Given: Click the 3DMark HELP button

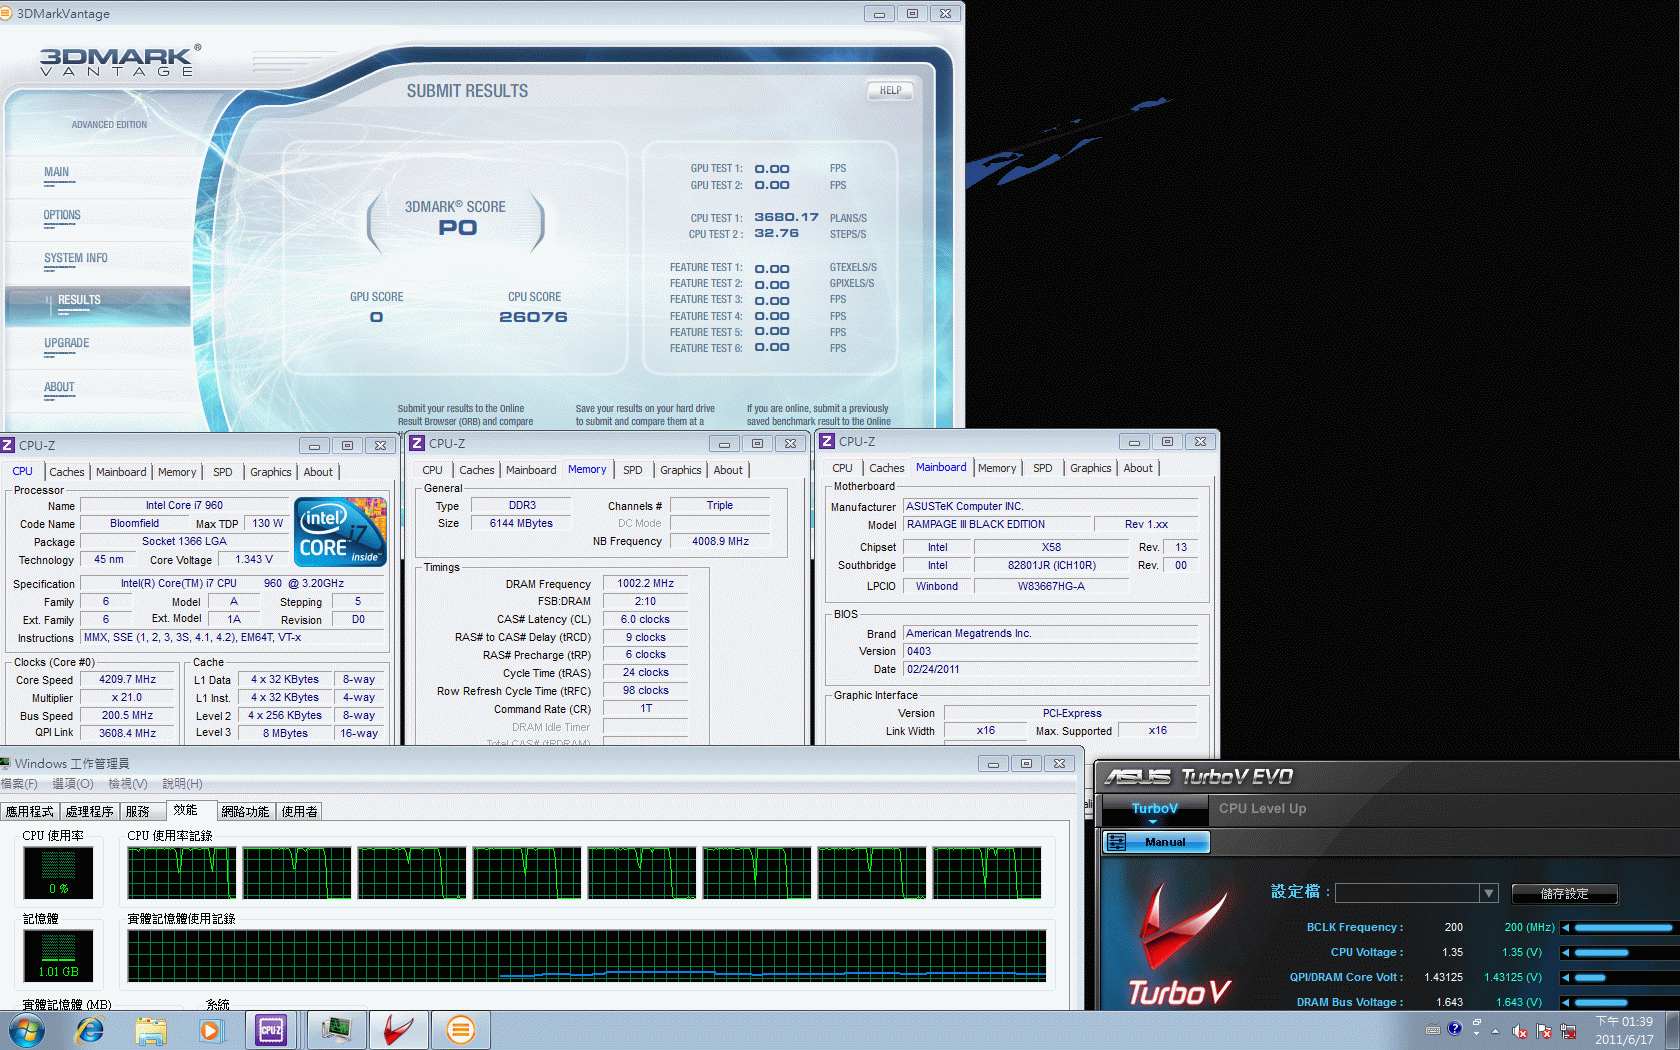Looking at the screenshot, I should point(890,90).
